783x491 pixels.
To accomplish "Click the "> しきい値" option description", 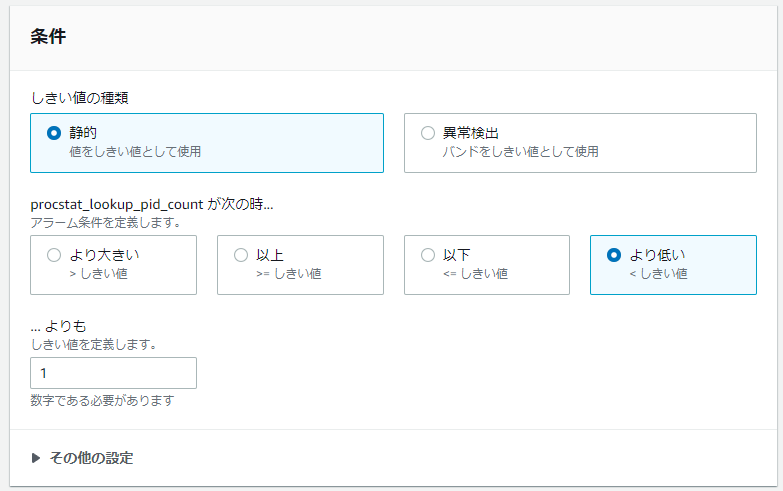I will pyautogui.click(x=98, y=274).
